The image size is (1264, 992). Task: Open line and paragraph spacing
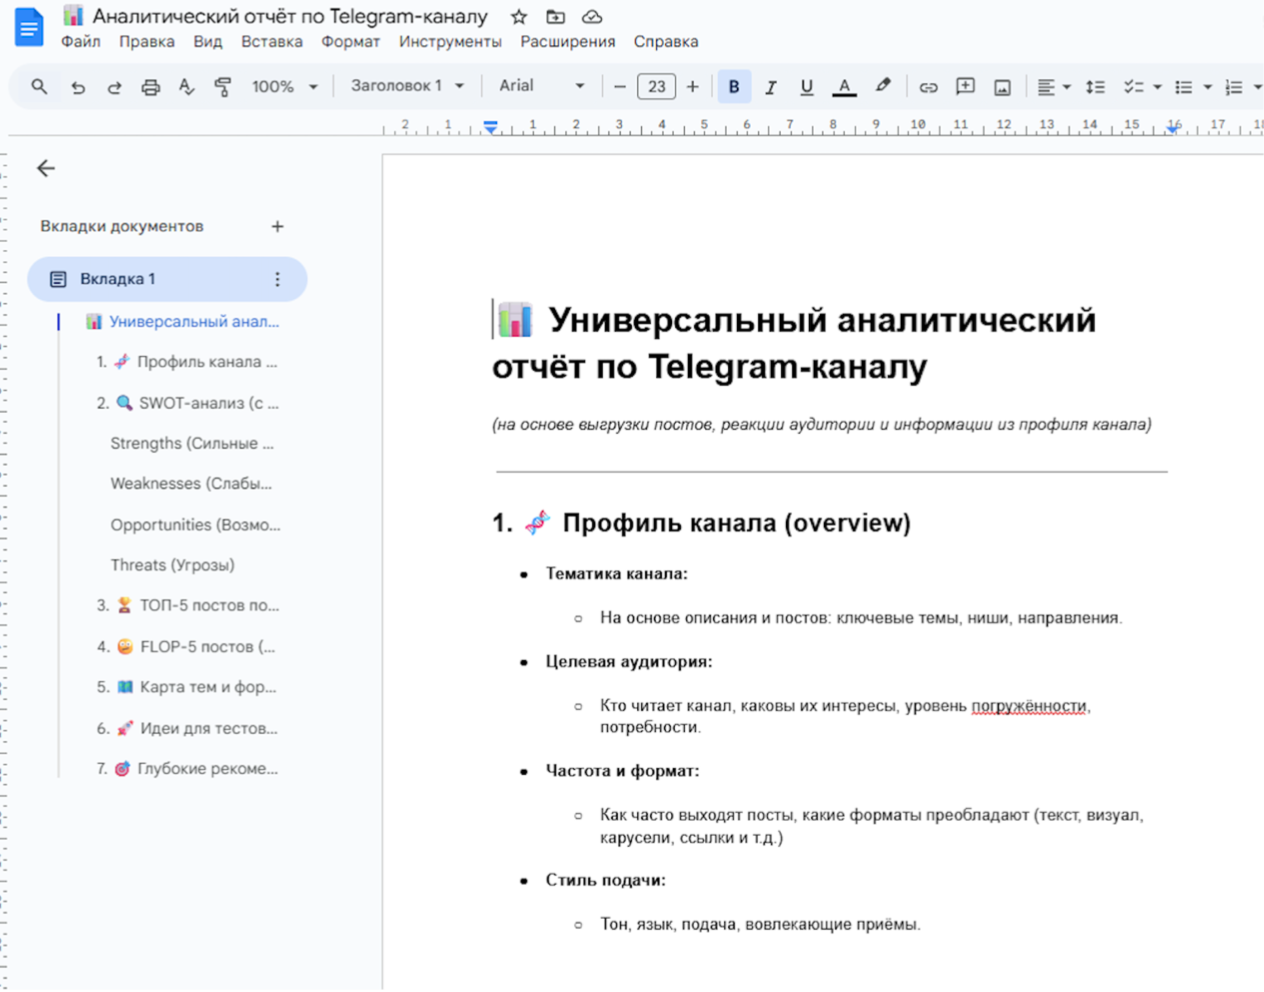coord(1095,87)
